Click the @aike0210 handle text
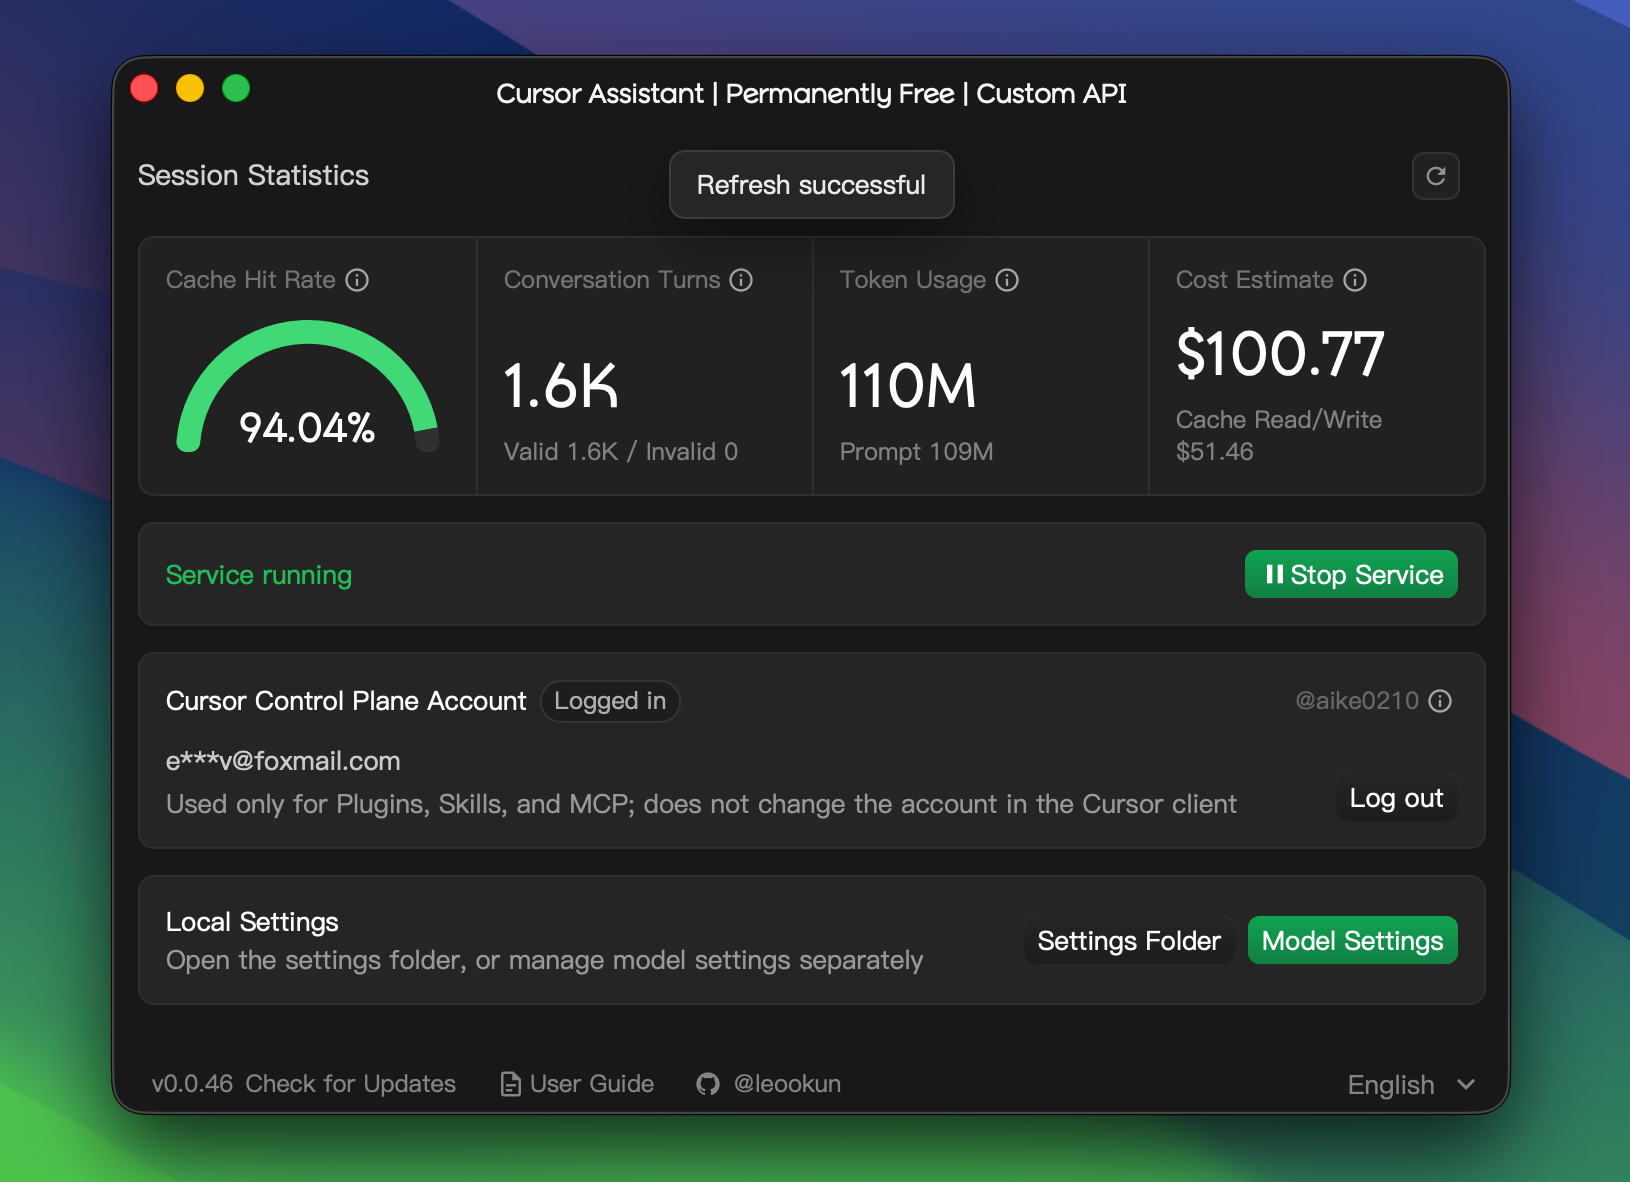The image size is (1630, 1182). tap(1357, 701)
